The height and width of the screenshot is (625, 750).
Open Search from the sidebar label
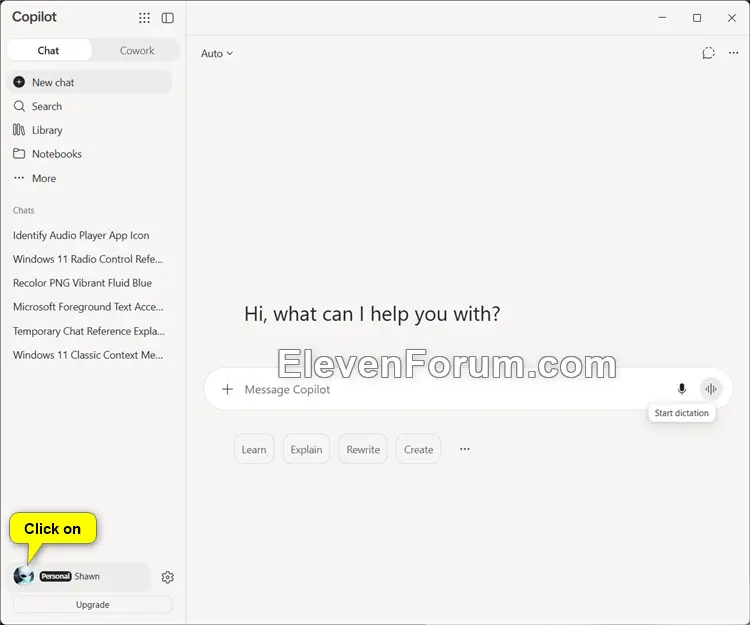[47, 106]
